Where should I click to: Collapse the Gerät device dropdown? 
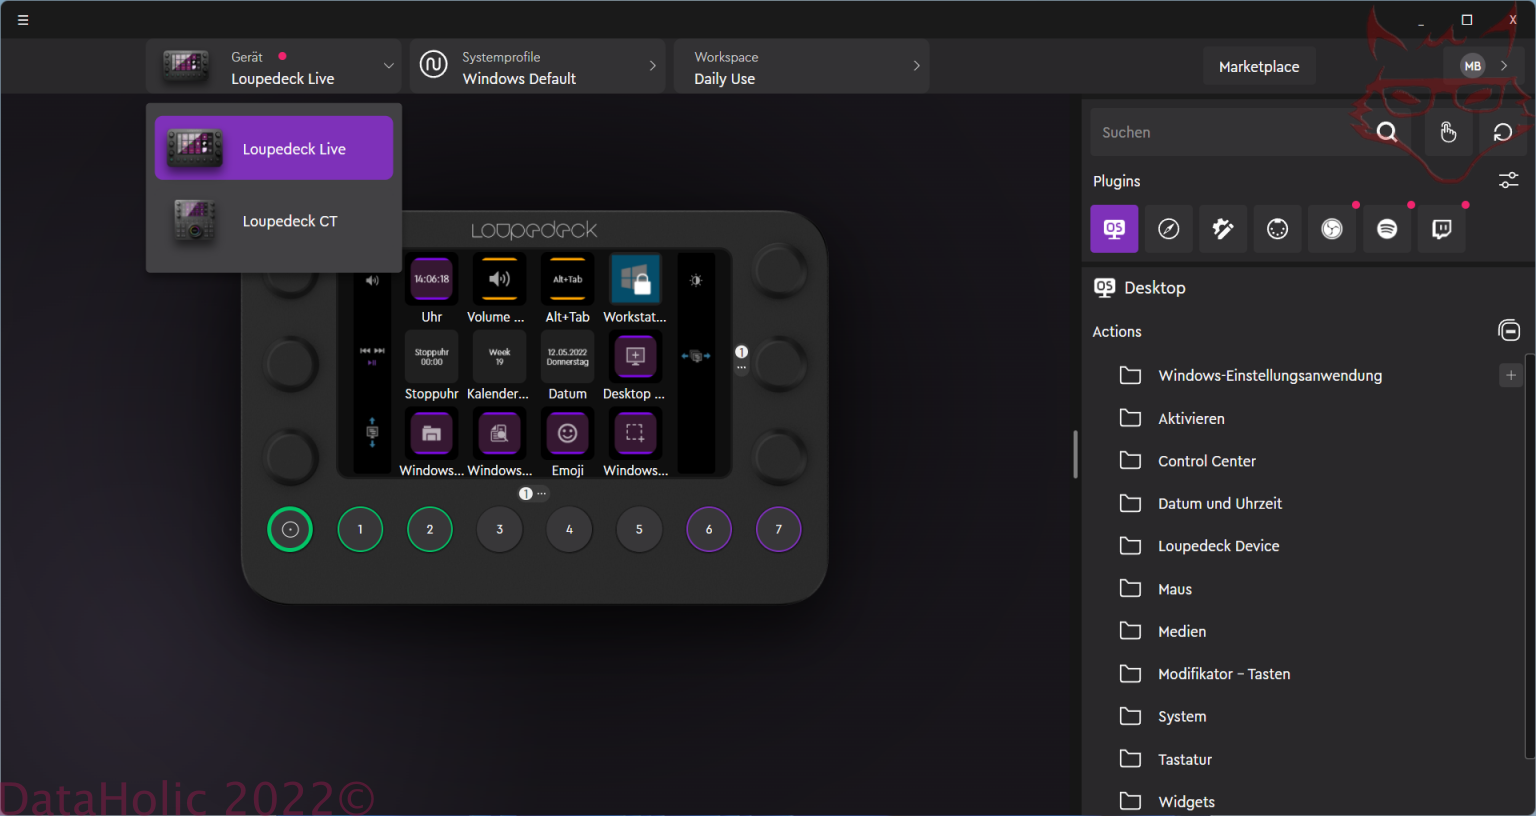tap(388, 66)
